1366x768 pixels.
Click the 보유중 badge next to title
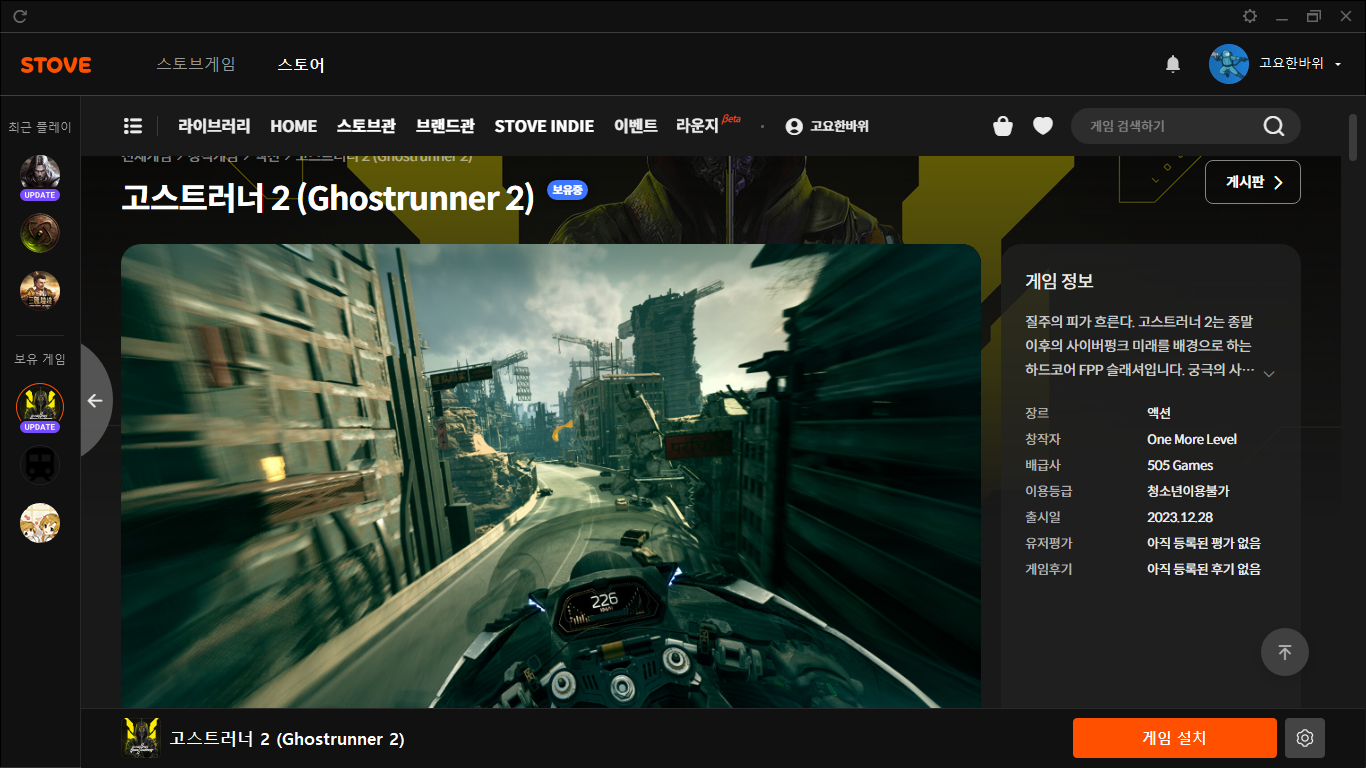(567, 189)
